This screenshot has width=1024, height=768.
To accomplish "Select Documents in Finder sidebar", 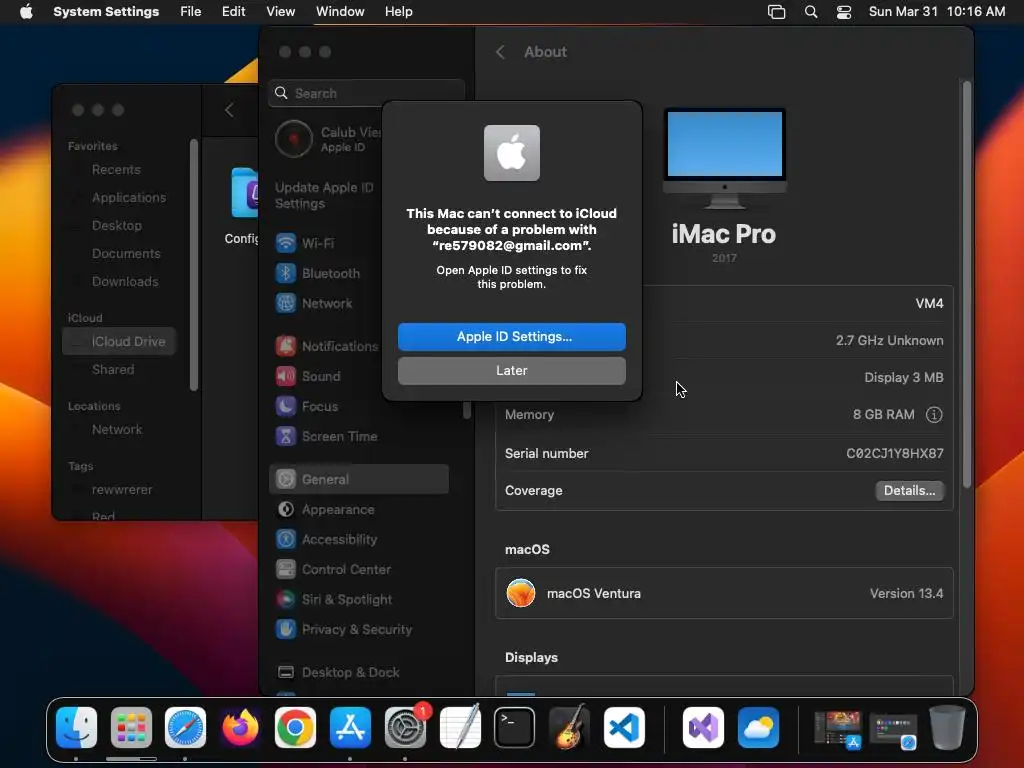I will pyautogui.click(x=126, y=254).
